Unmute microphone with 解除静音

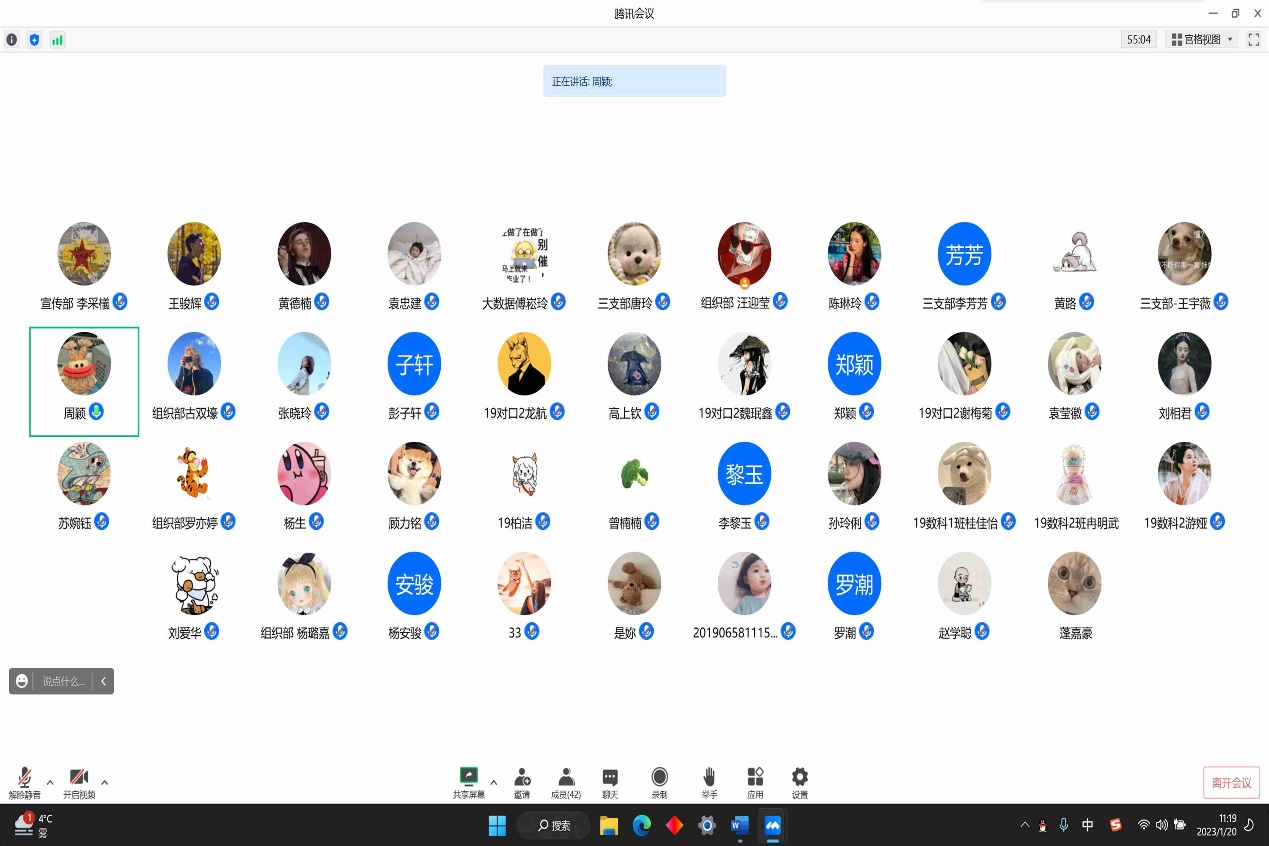point(24,779)
